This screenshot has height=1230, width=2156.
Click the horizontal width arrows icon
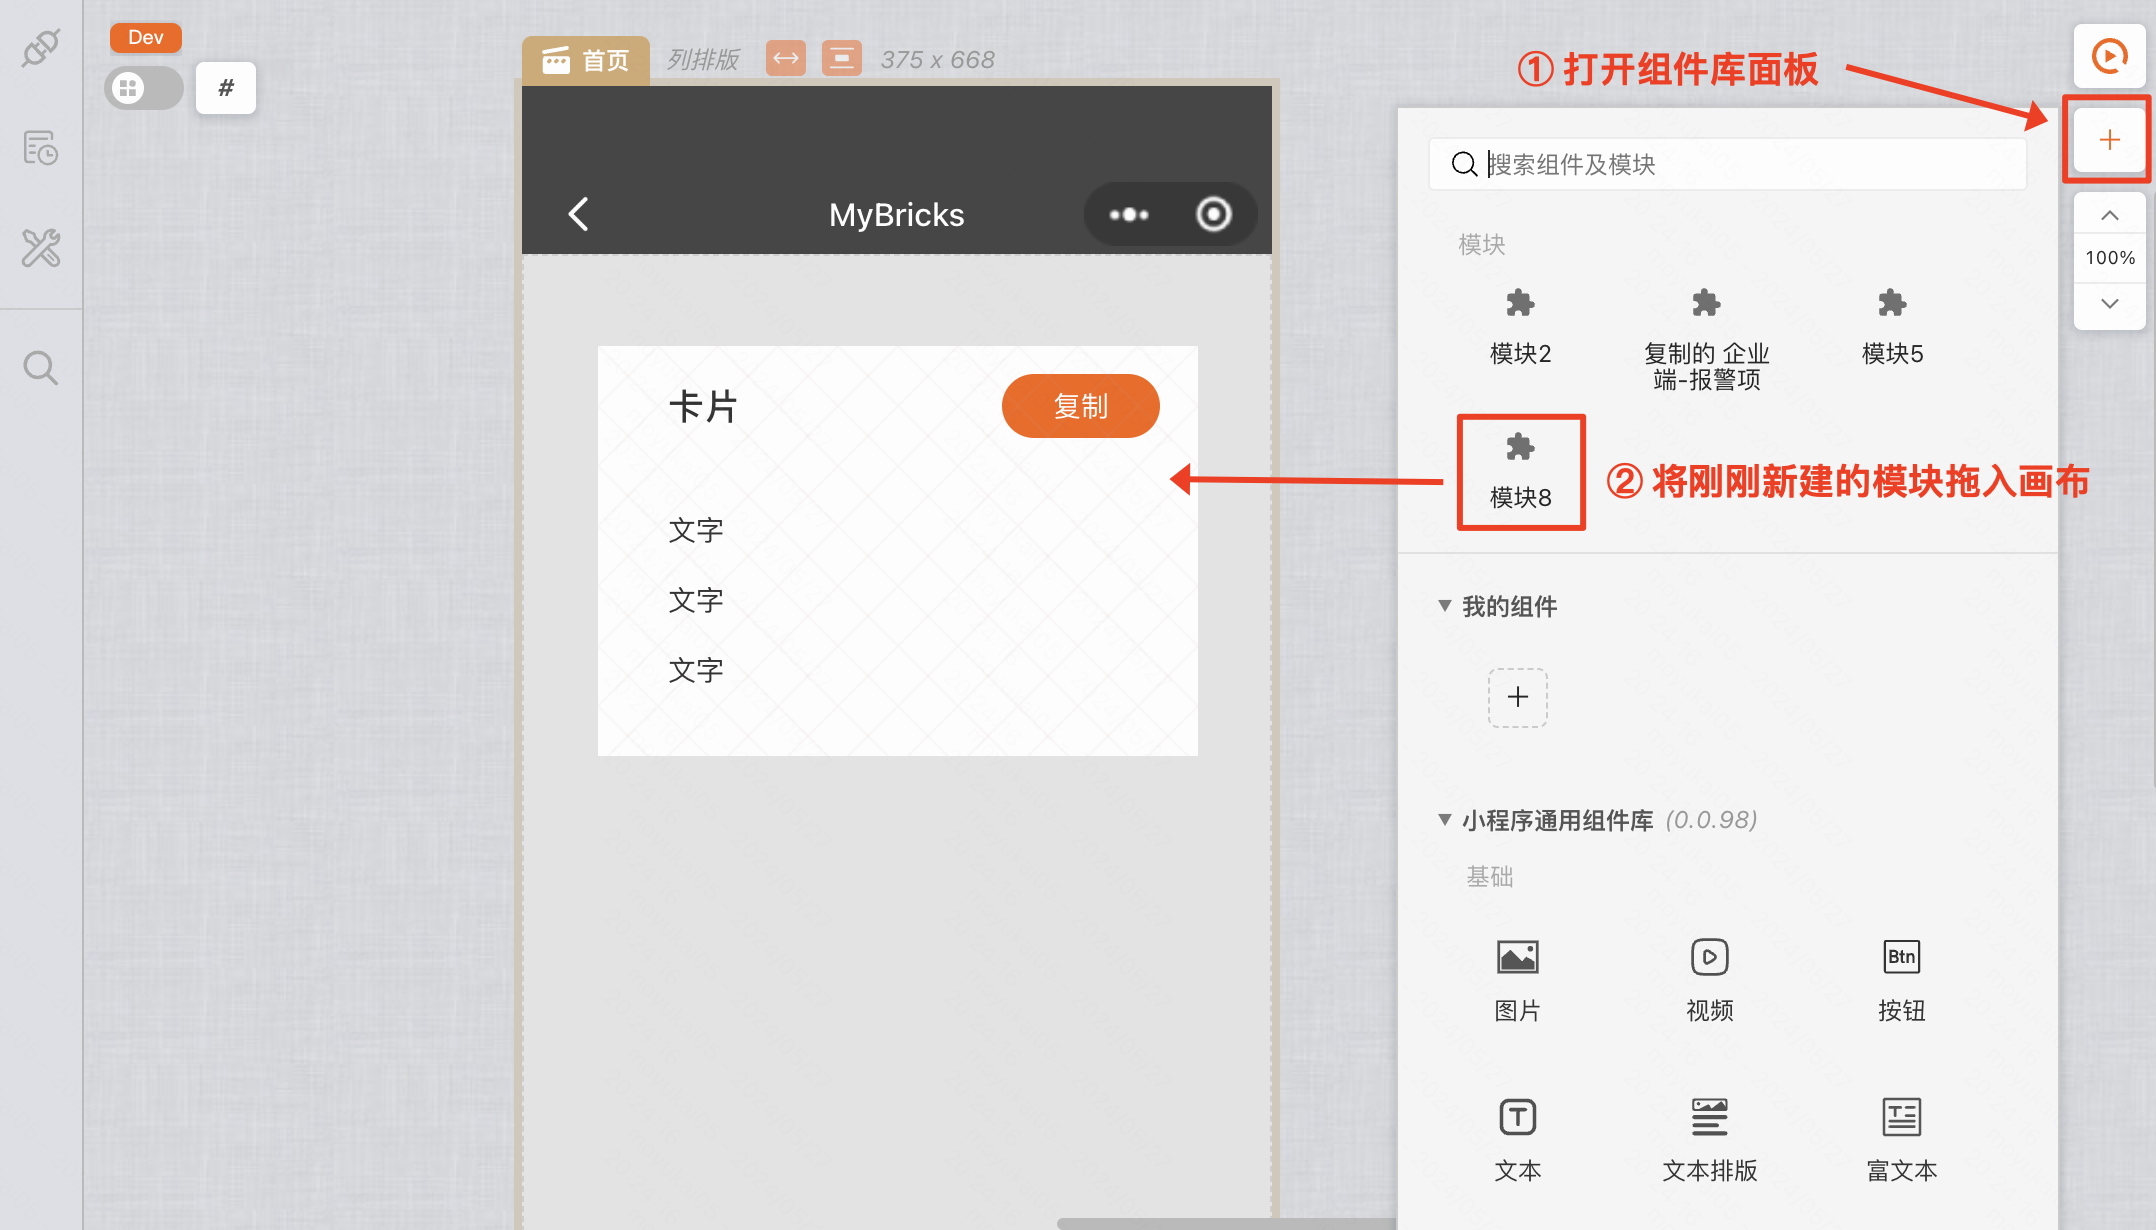(x=786, y=58)
